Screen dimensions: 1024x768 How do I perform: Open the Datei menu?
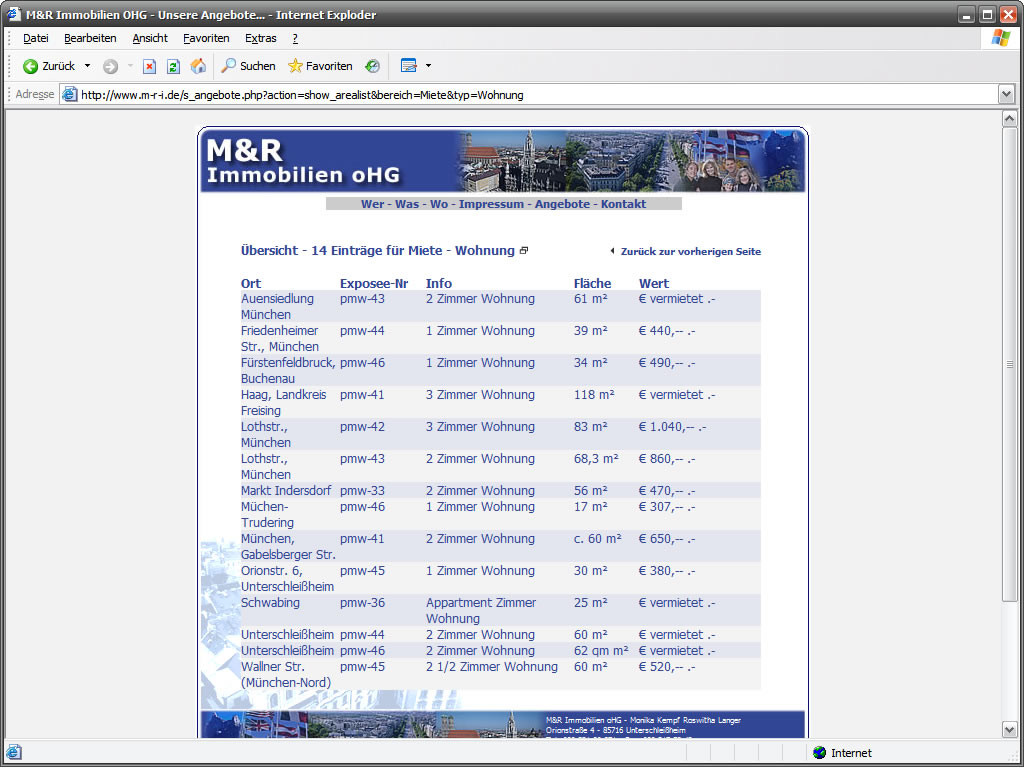(x=36, y=38)
